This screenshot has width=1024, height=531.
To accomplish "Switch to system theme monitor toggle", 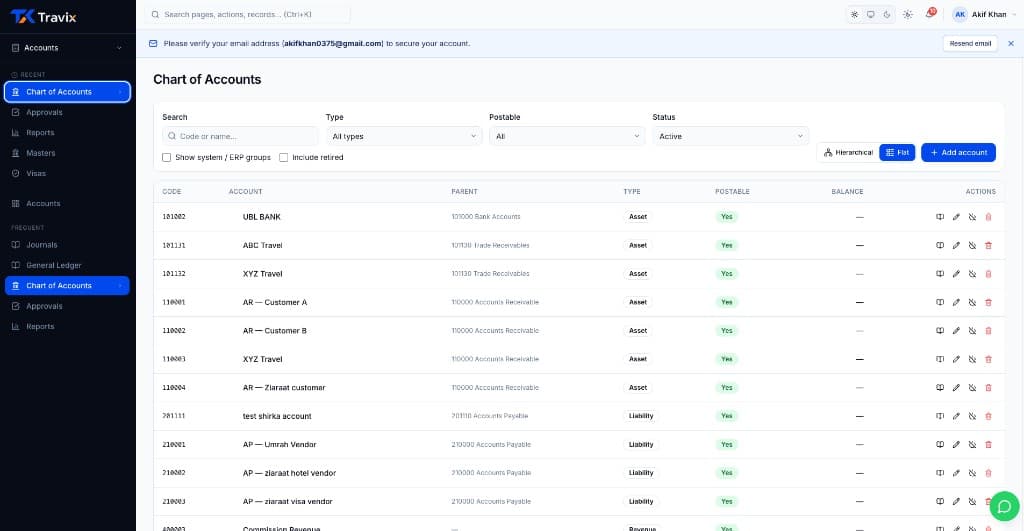I will (871, 14).
